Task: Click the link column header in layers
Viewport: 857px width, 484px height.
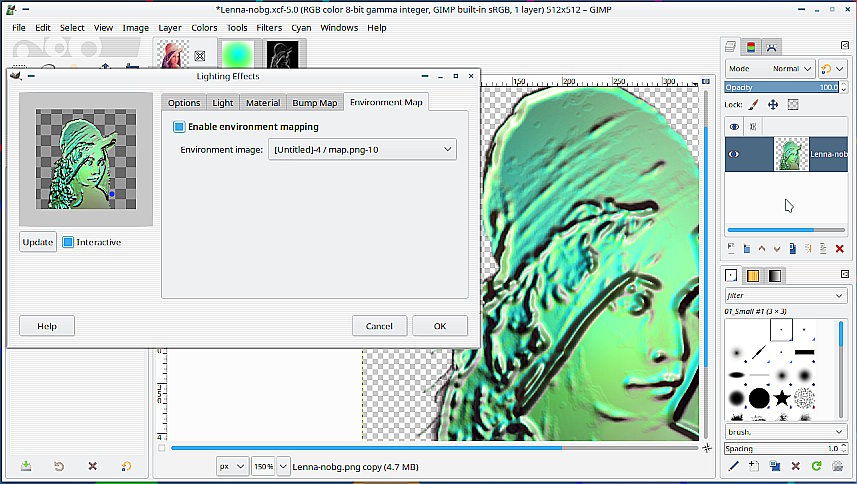Action: (x=753, y=127)
